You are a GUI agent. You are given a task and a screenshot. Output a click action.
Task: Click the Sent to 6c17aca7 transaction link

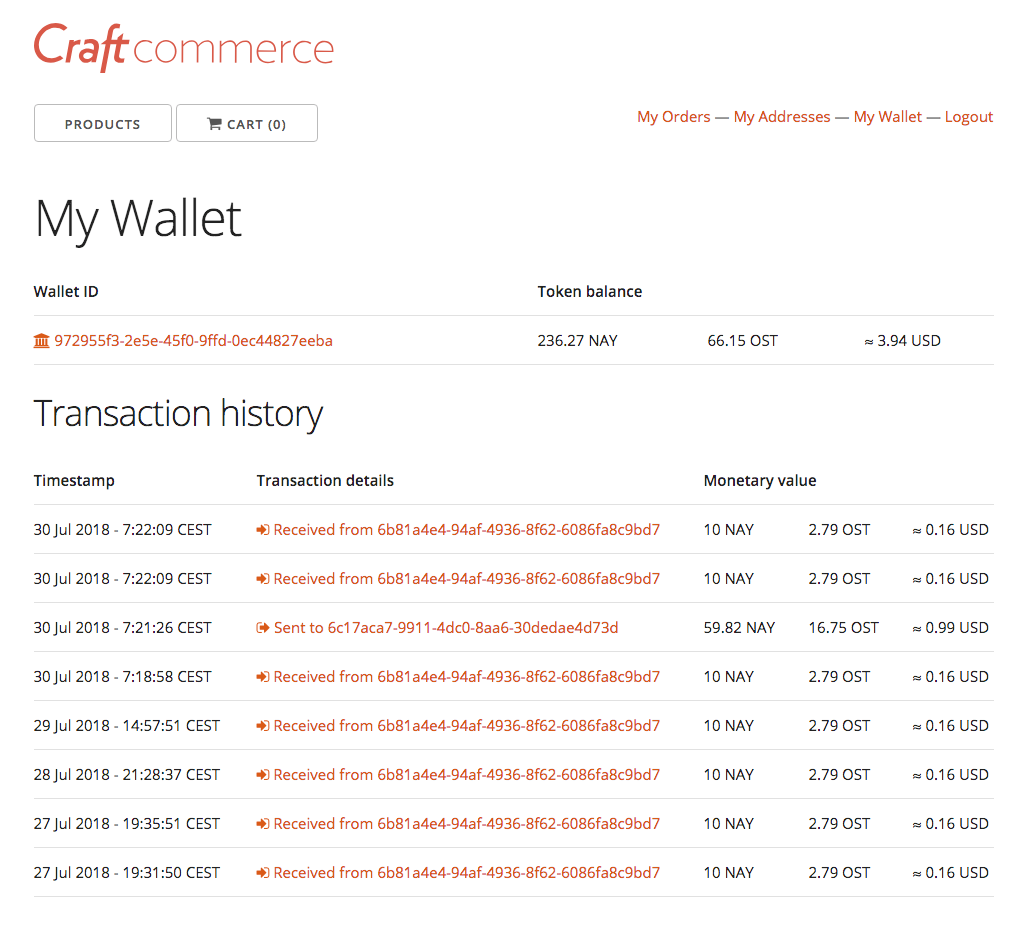point(446,628)
